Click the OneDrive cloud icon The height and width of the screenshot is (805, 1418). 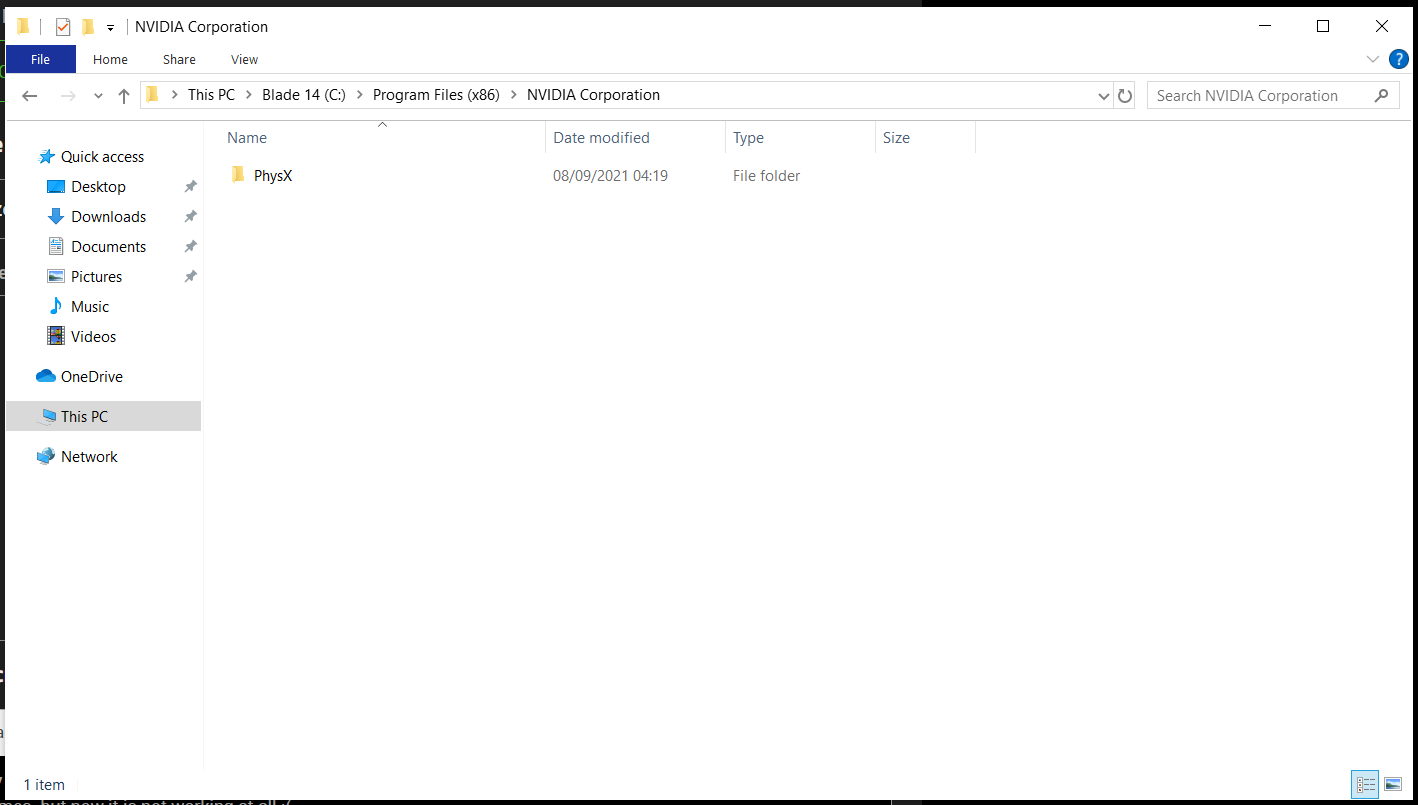[x=46, y=376]
